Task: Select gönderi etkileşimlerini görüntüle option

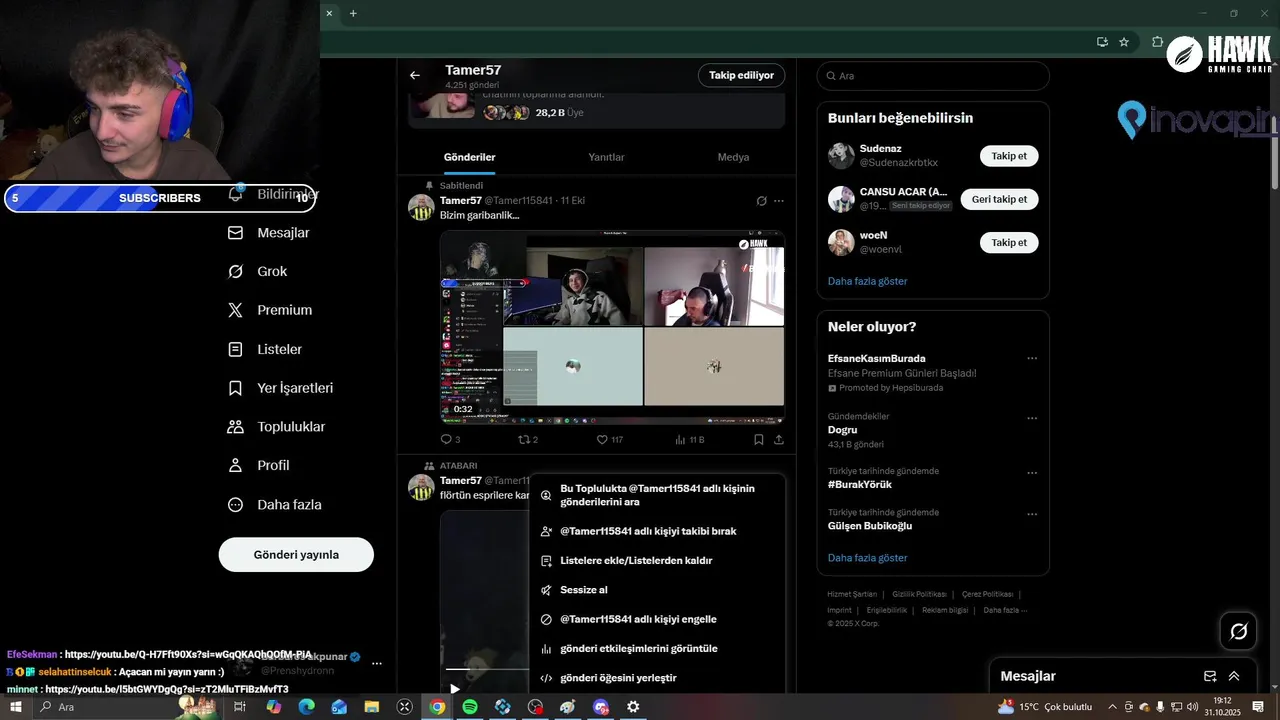Action: (x=657, y=649)
